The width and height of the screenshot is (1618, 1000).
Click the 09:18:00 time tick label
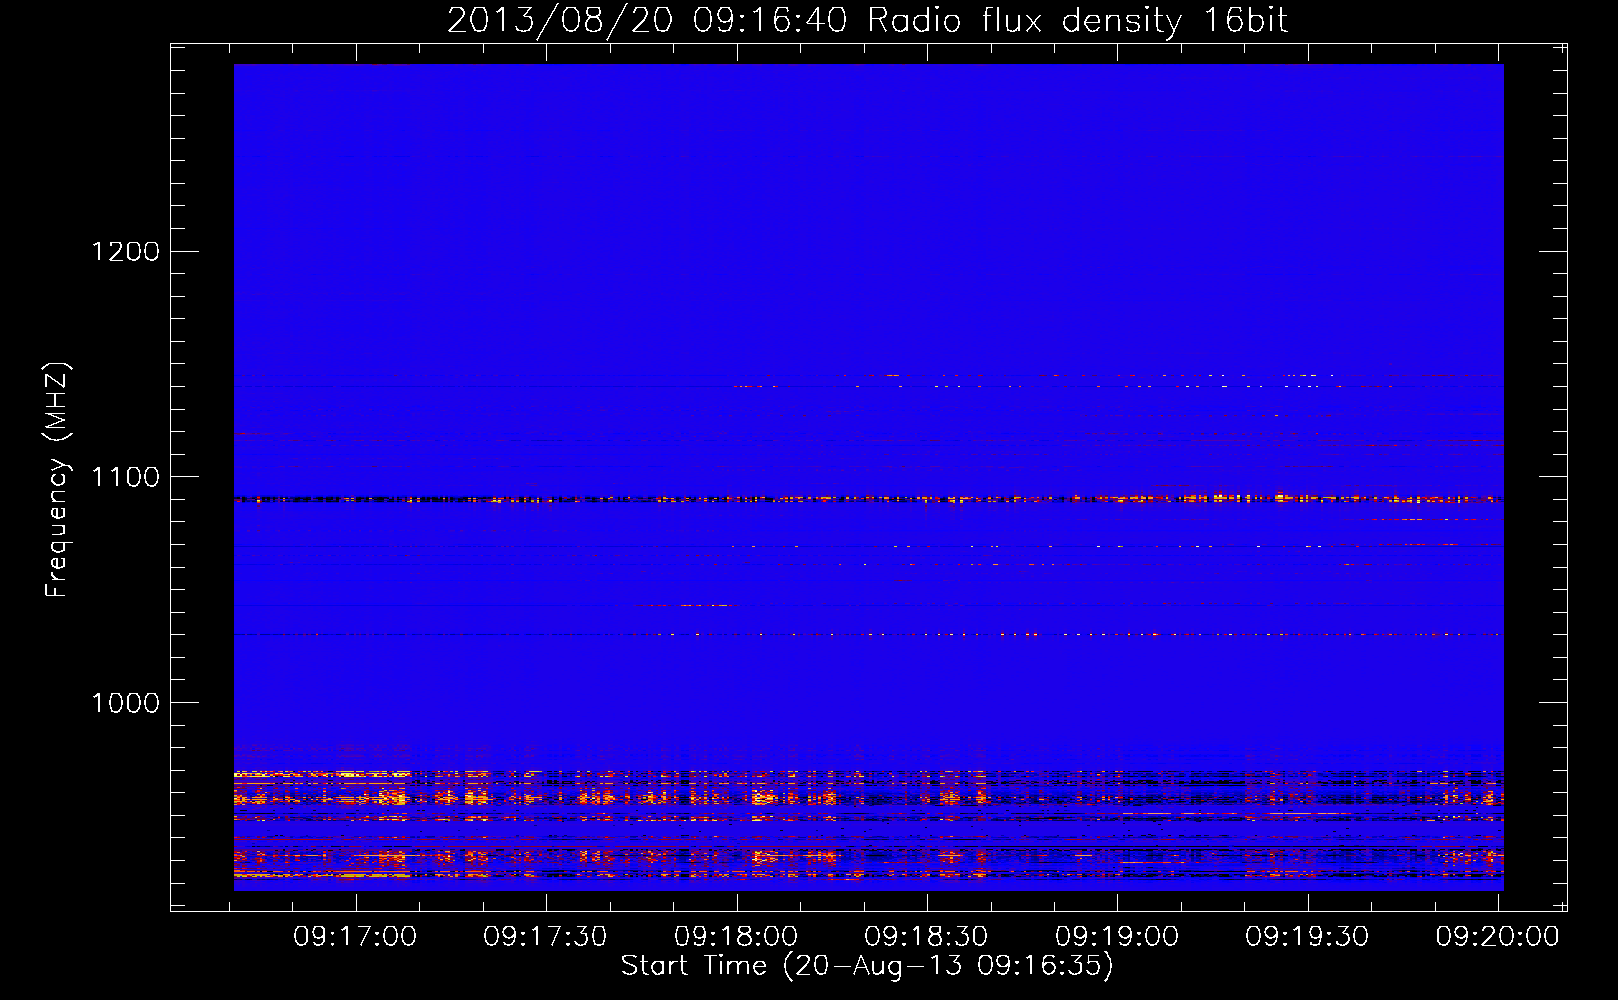[x=736, y=937]
